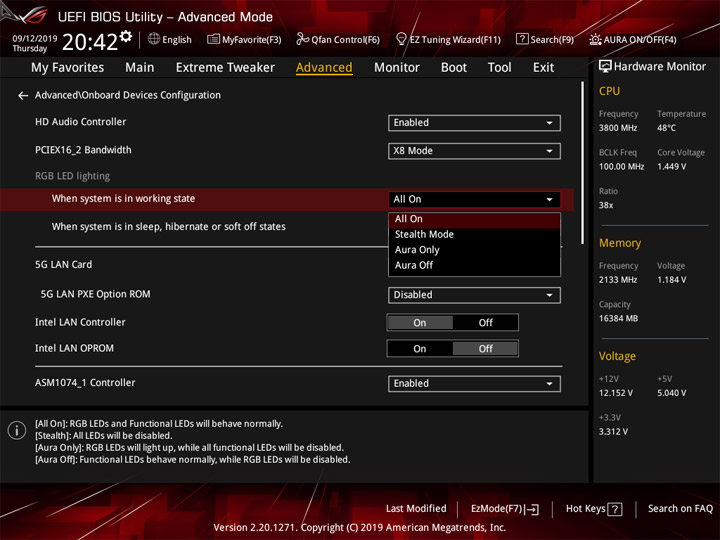Image resolution: width=720 pixels, height=540 pixels.
Task: Choose Stealth Mode from the dropdown list
Action: click(474, 235)
